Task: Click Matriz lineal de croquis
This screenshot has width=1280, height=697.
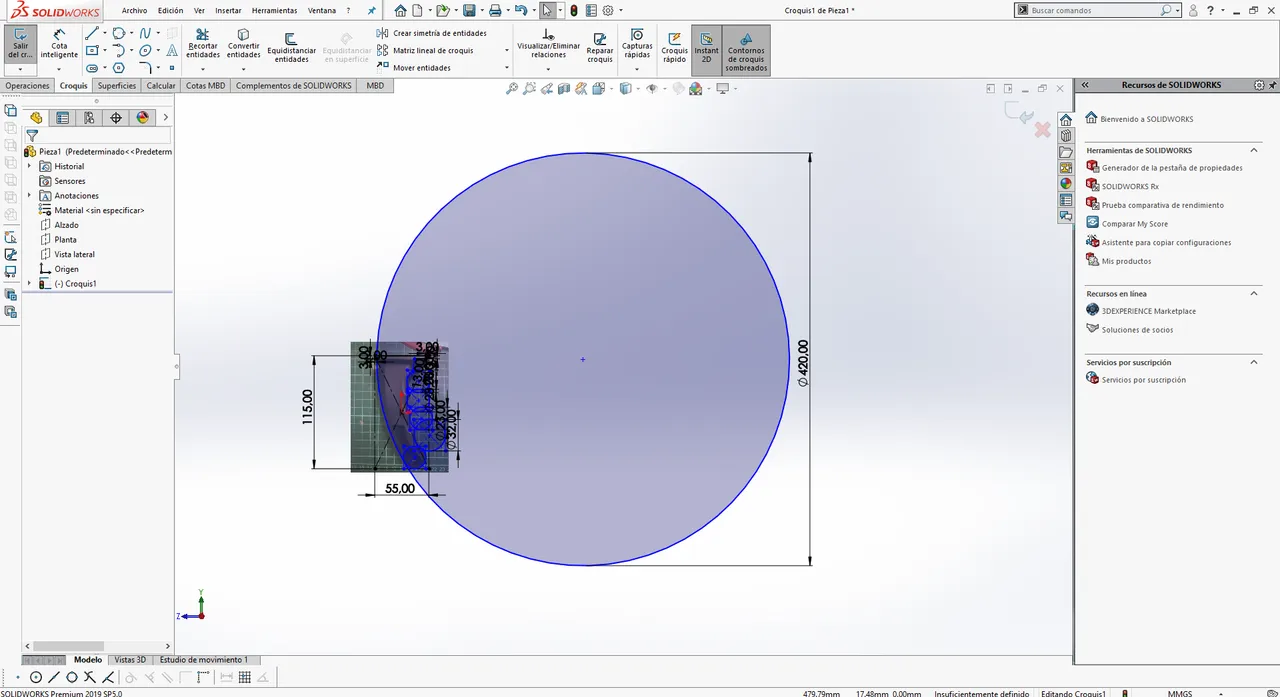Action: [425, 50]
